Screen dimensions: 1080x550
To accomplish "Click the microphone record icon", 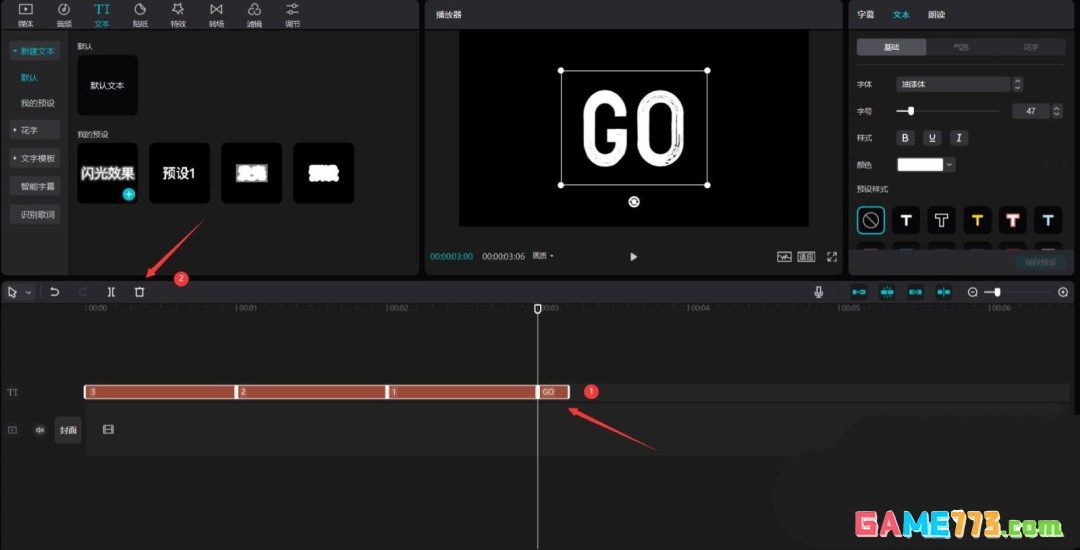I will [x=819, y=292].
